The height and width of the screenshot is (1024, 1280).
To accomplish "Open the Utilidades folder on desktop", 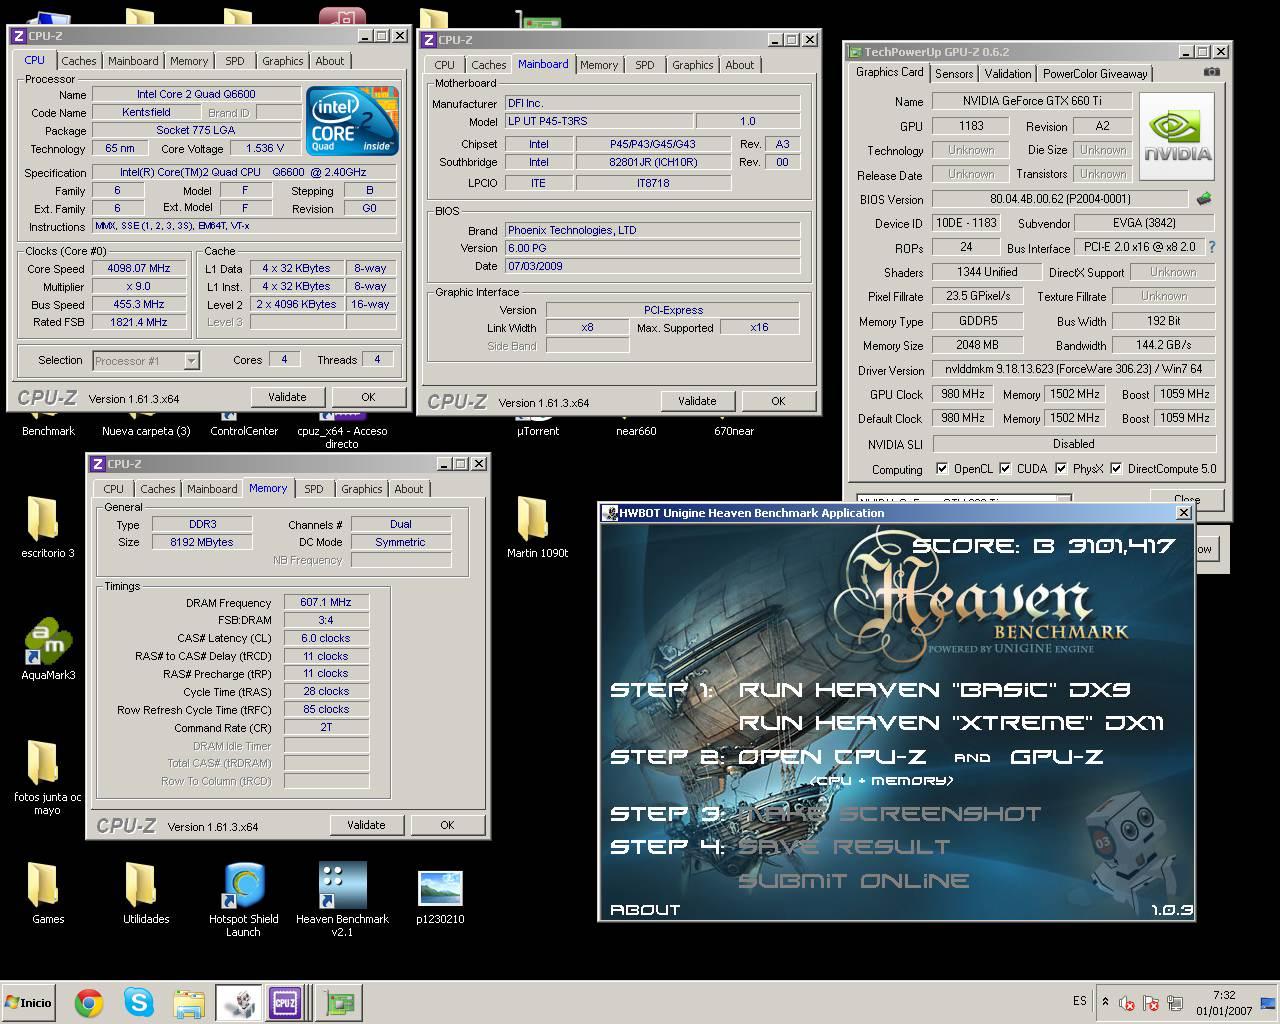I will pos(146,892).
